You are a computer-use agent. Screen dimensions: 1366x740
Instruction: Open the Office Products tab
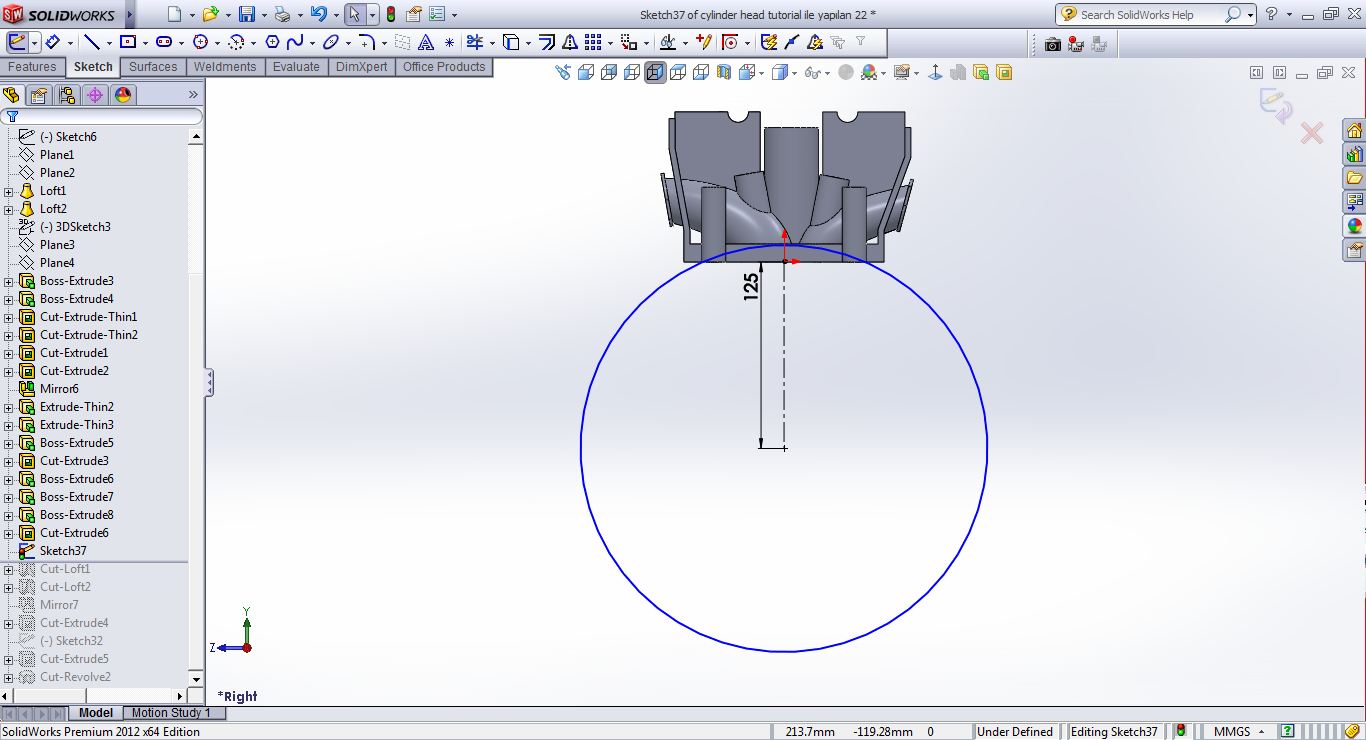point(444,67)
